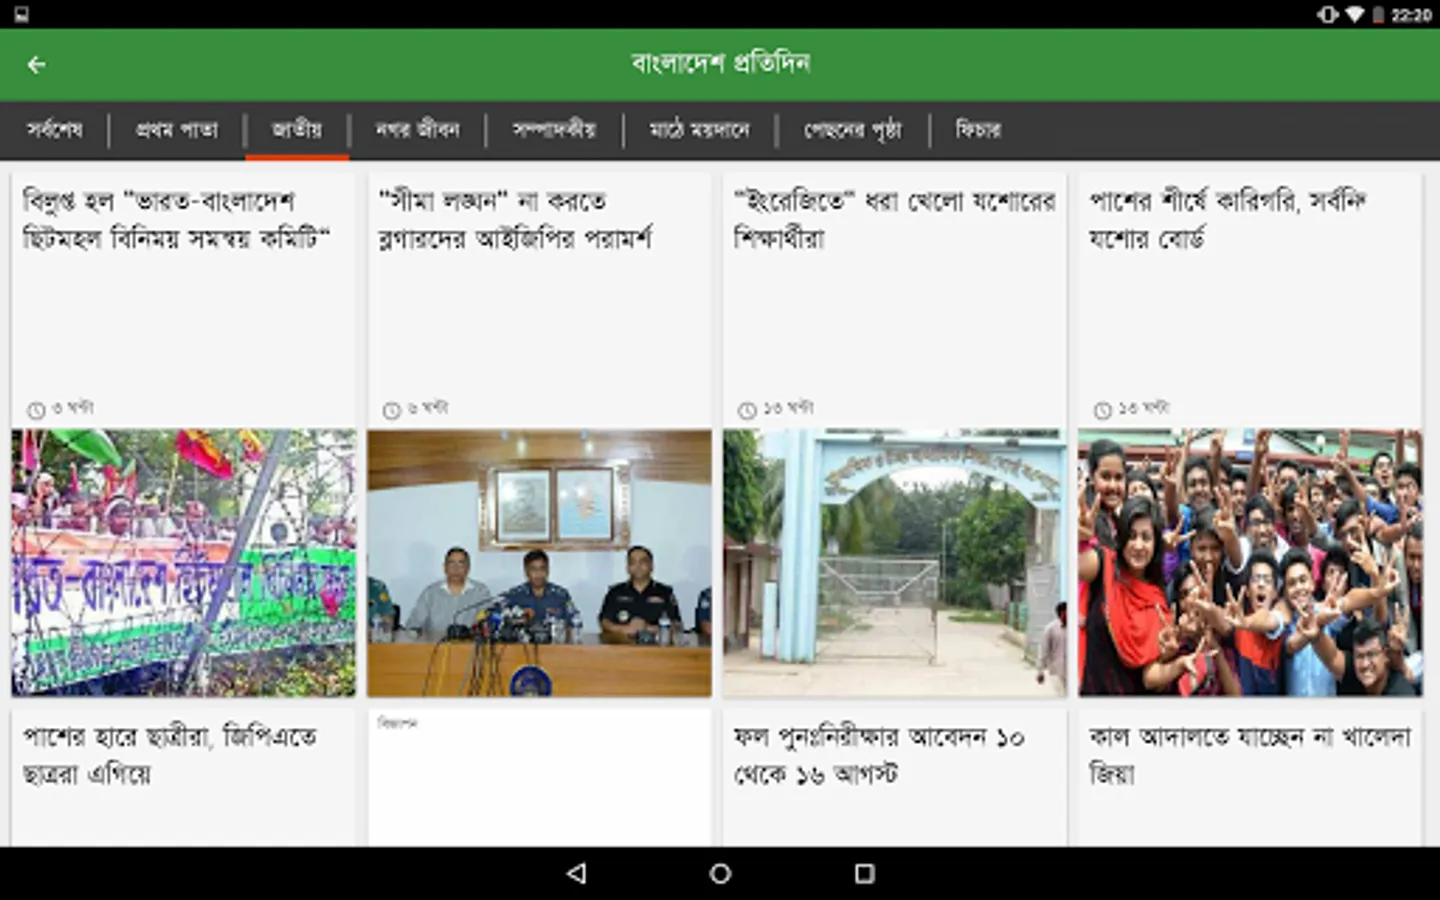Open the police press conference photo
Image resolution: width=1440 pixels, height=900 pixels.
(539, 563)
